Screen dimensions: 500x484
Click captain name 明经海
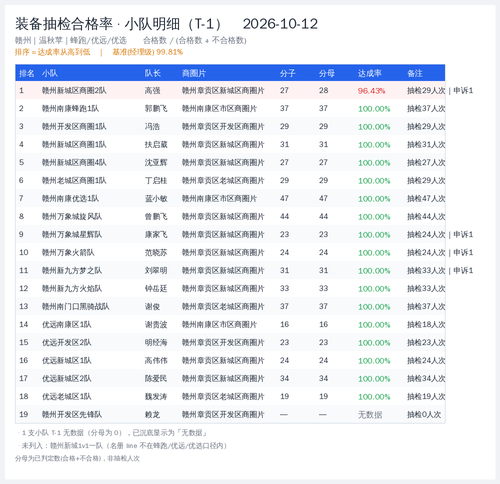(156, 343)
